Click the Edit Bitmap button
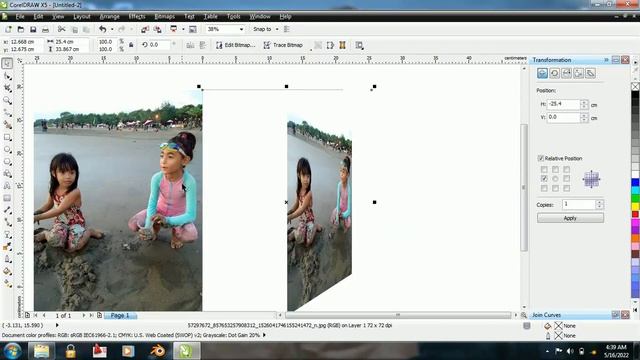The image size is (640, 360). tap(235, 45)
